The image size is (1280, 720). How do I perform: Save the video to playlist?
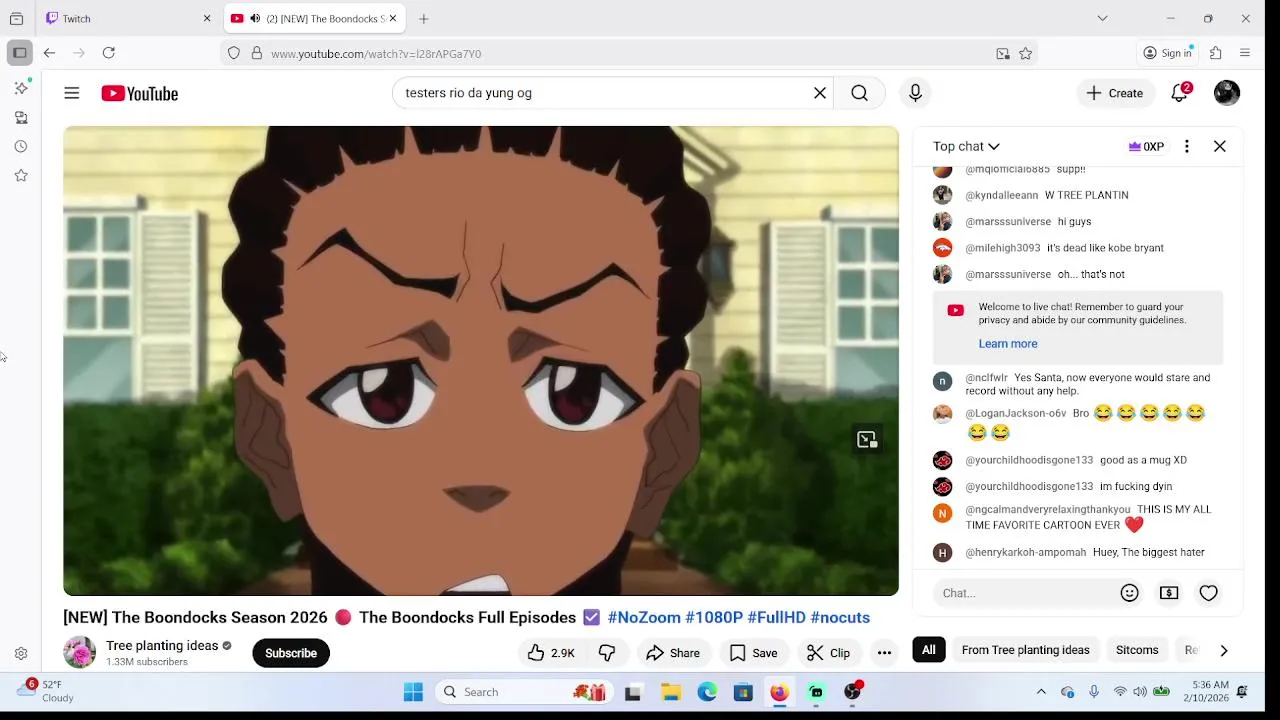coord(753,653)
